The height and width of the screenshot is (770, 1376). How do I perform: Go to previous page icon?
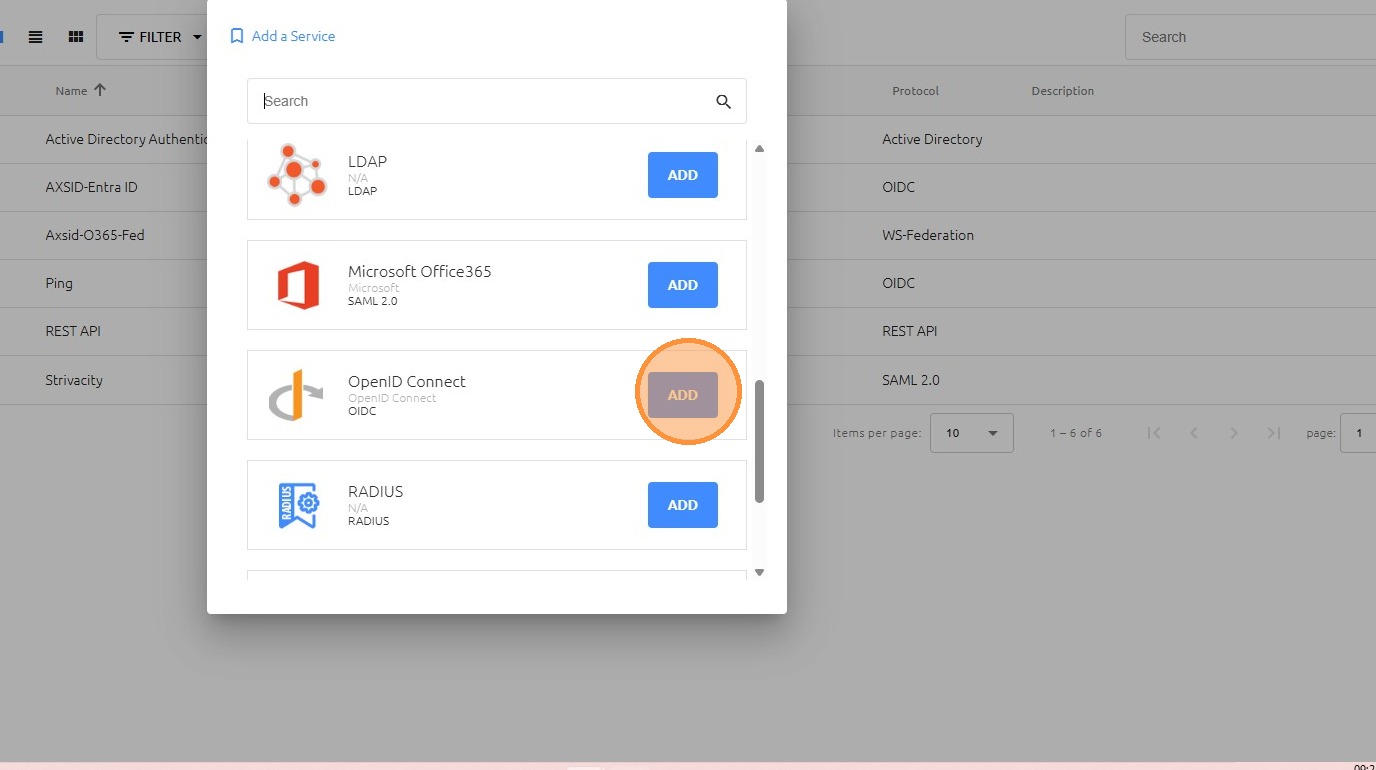[1194, 433]
